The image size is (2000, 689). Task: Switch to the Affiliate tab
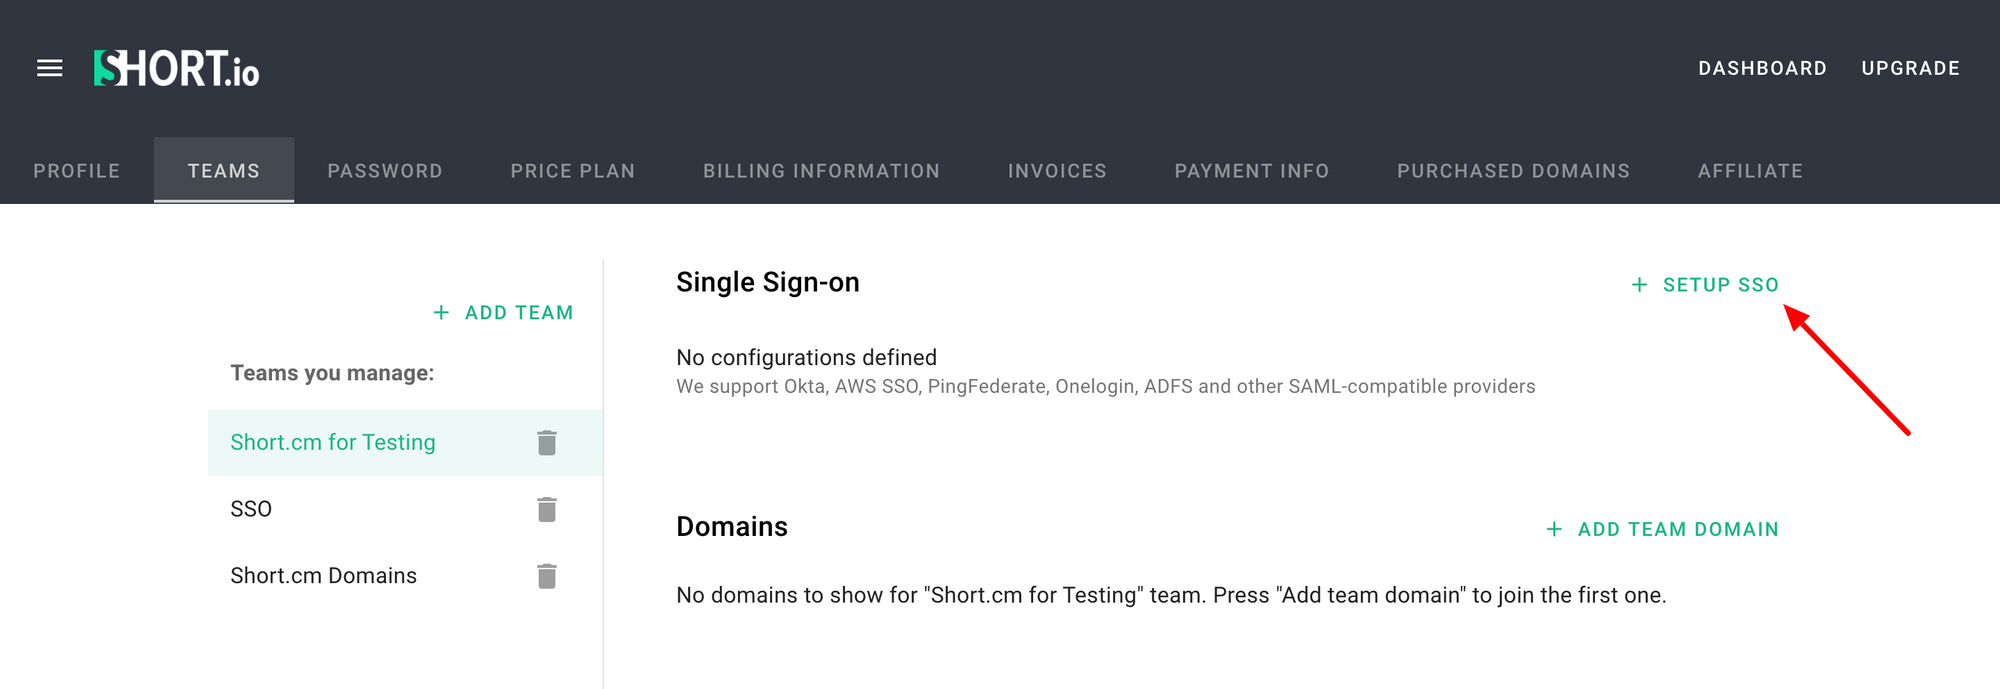(1750, 171)
